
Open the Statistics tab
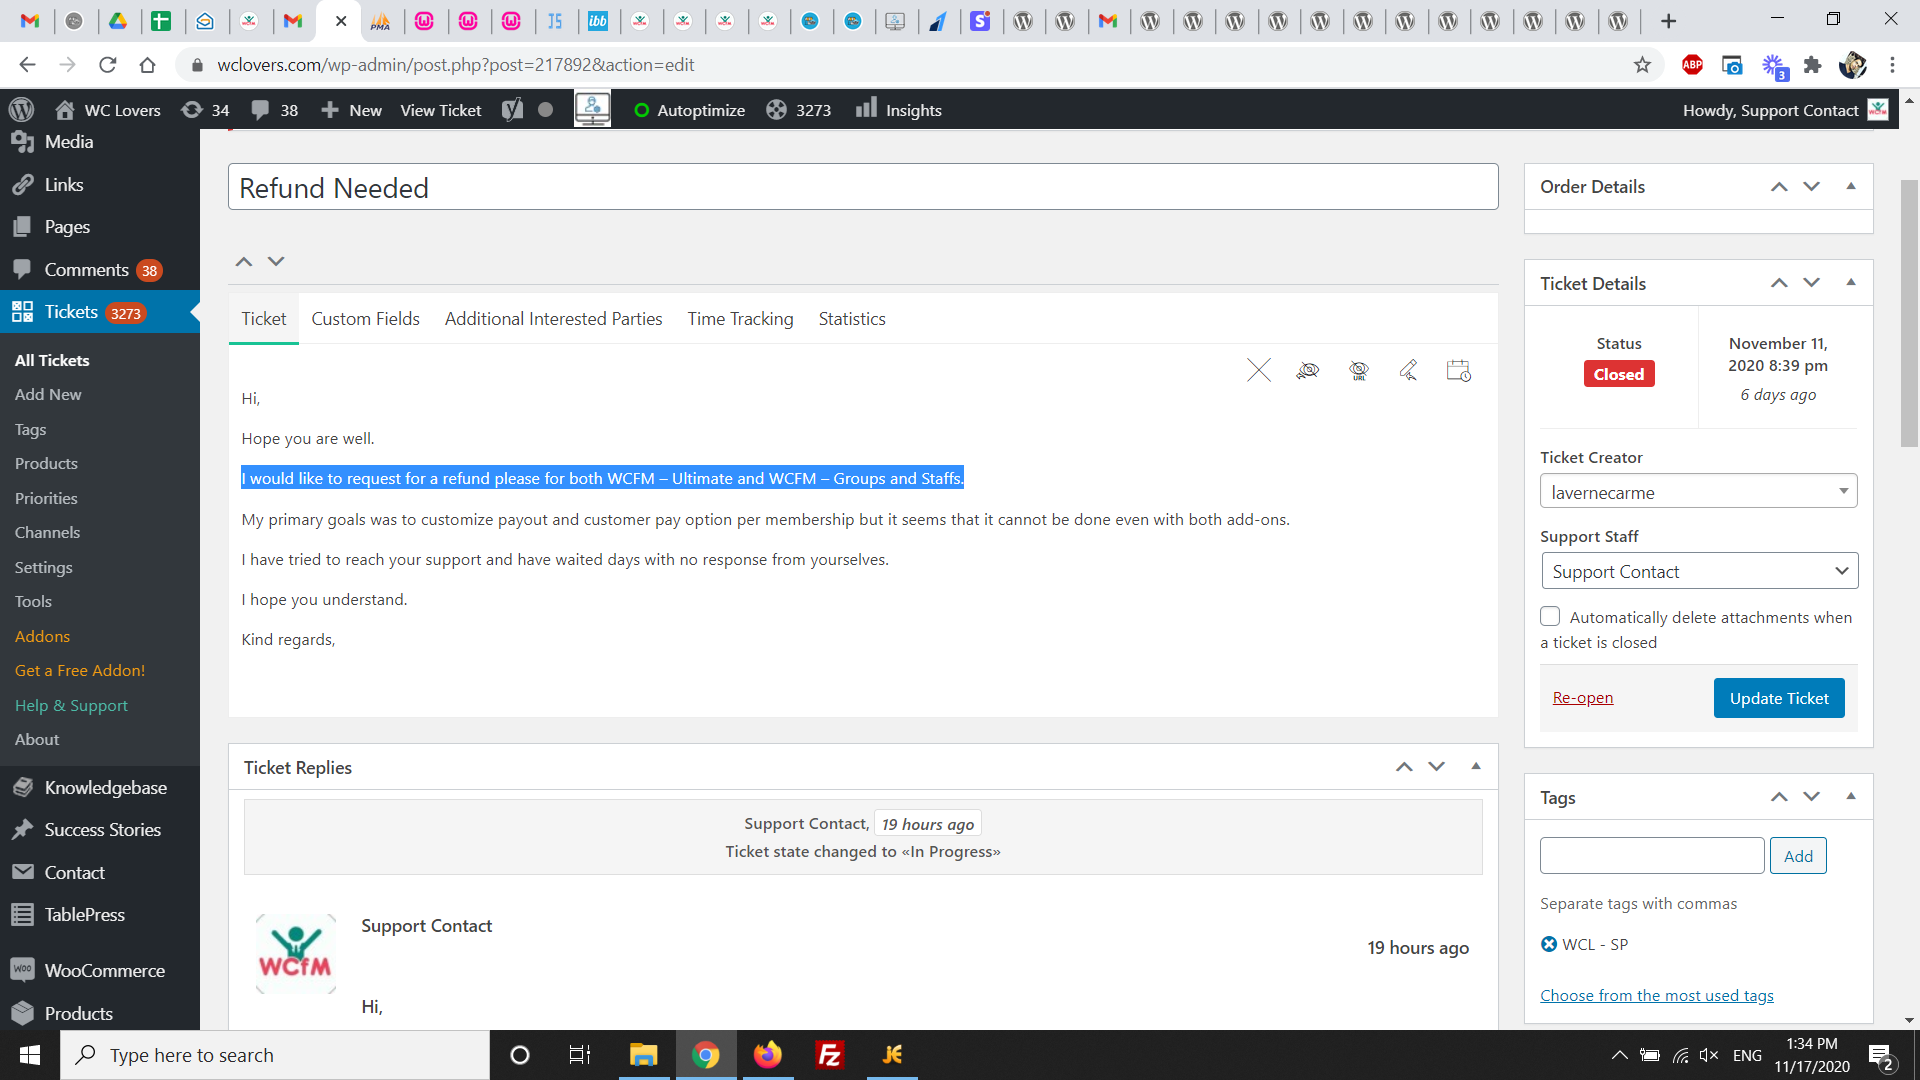[x=852, y=319]
